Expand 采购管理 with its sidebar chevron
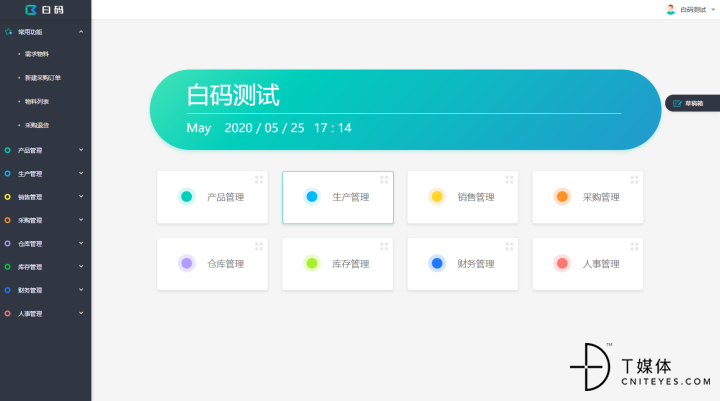The image size is (720, 401). 81,220
